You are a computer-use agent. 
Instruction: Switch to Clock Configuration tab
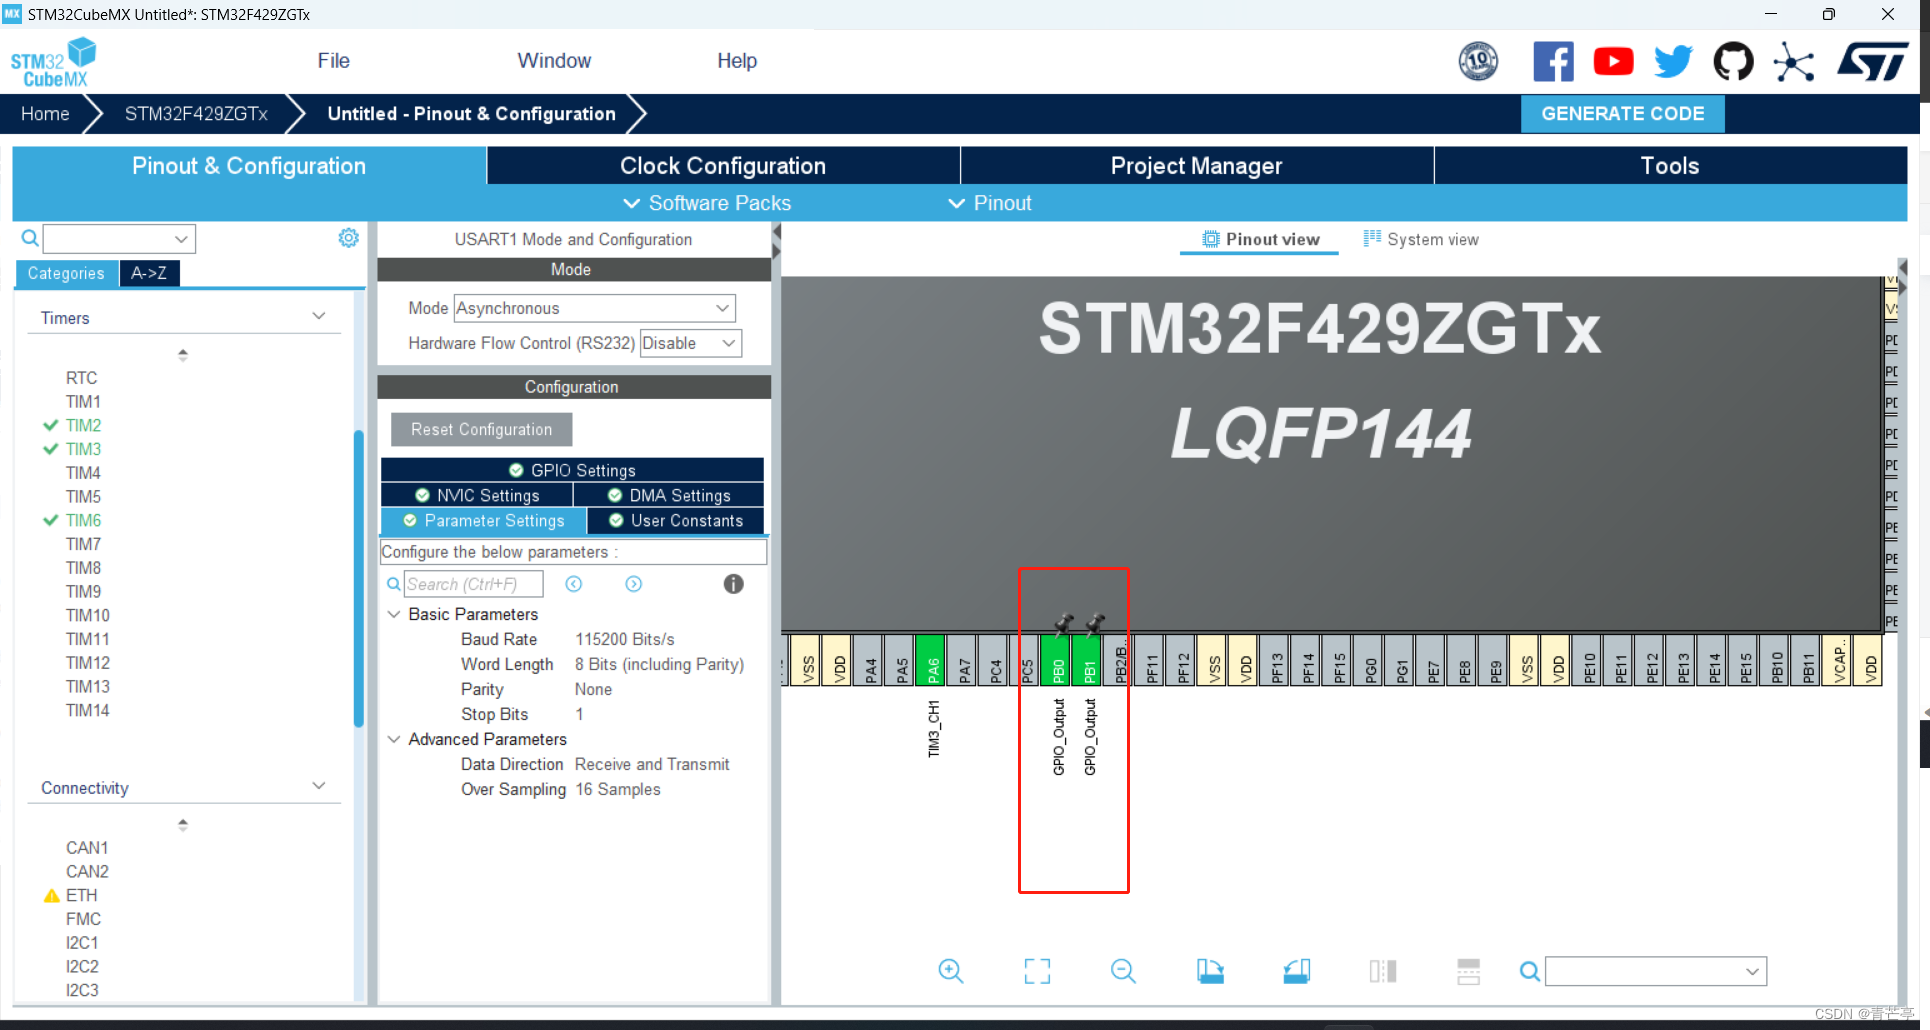pyautogui.click(x=723, y=165)
